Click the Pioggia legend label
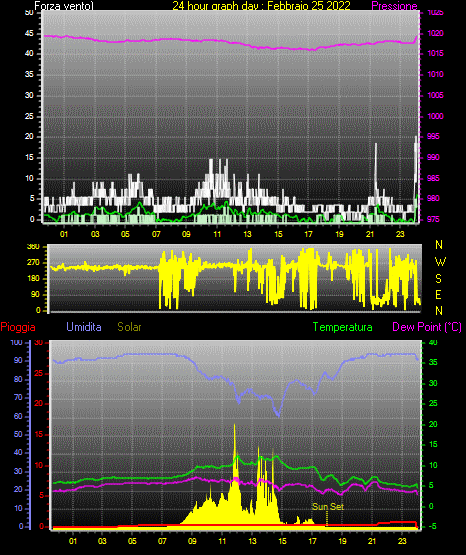The image size is (466, 555). click(18, 327)
